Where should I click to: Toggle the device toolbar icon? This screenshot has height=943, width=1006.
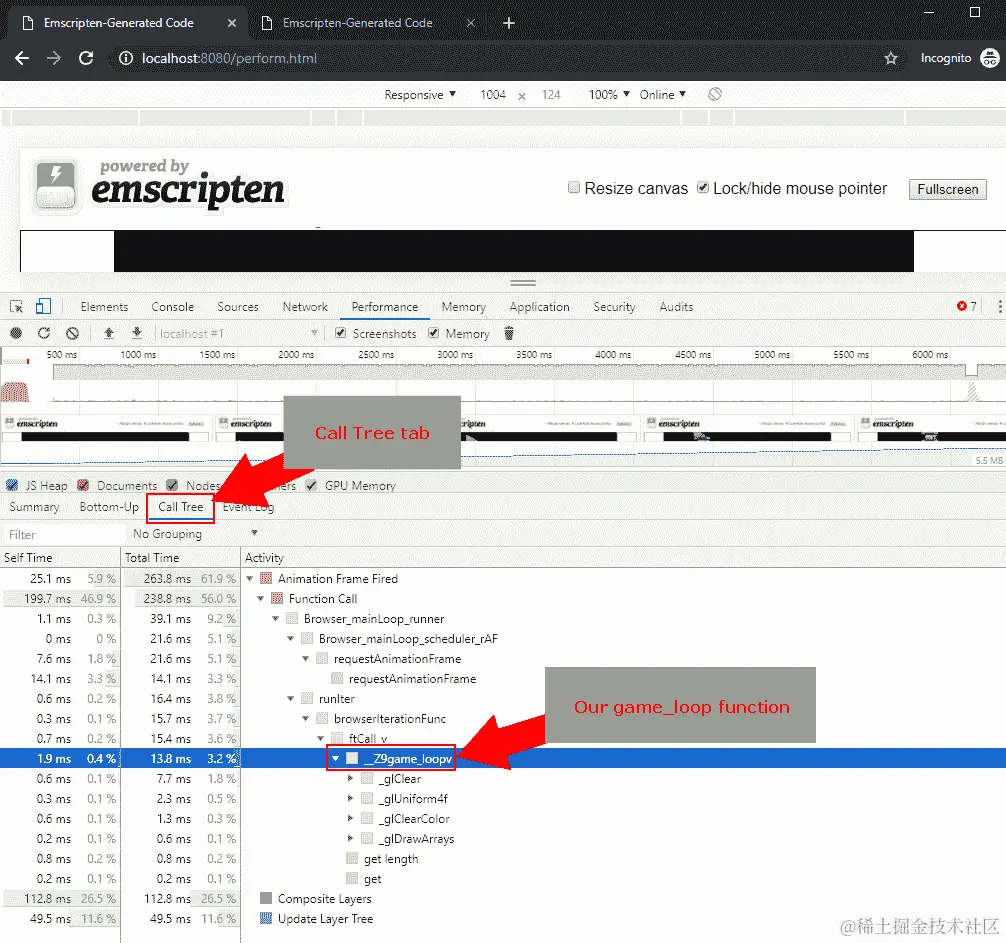pyautogui.click(x=43, y=307)
